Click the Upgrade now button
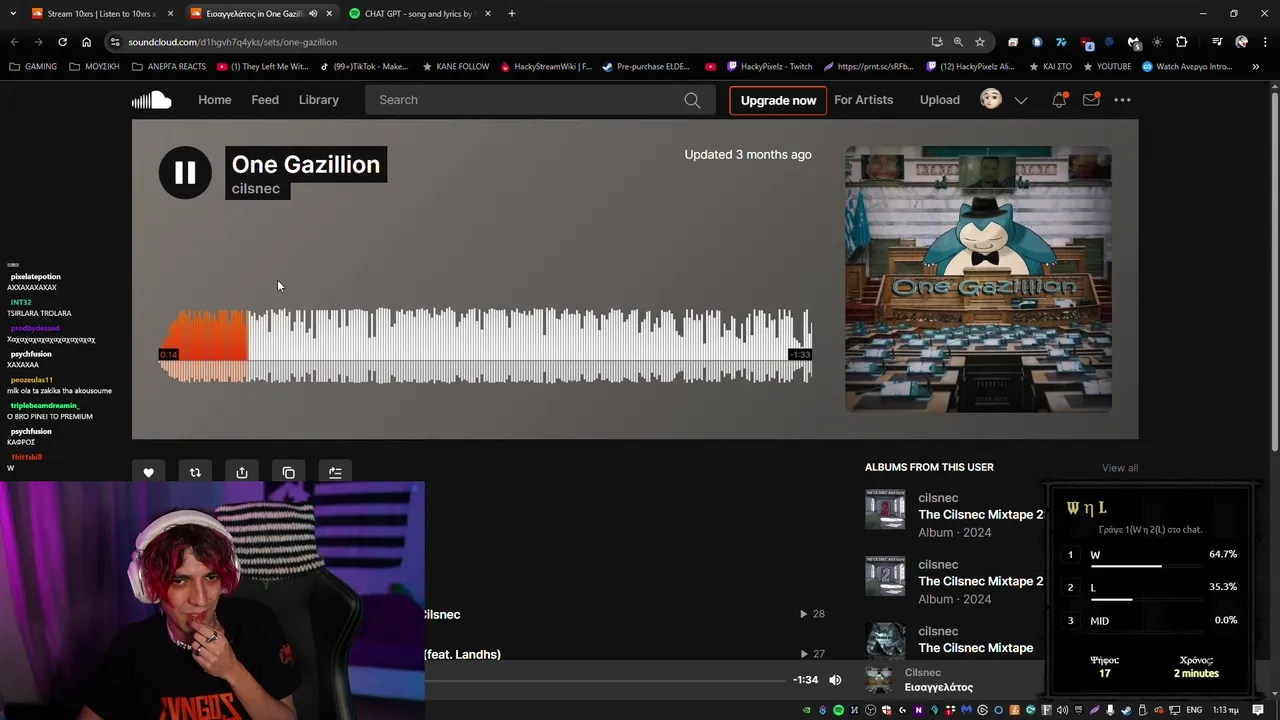This screenshot has height=720, width=1280. click(x=778, y=100)
